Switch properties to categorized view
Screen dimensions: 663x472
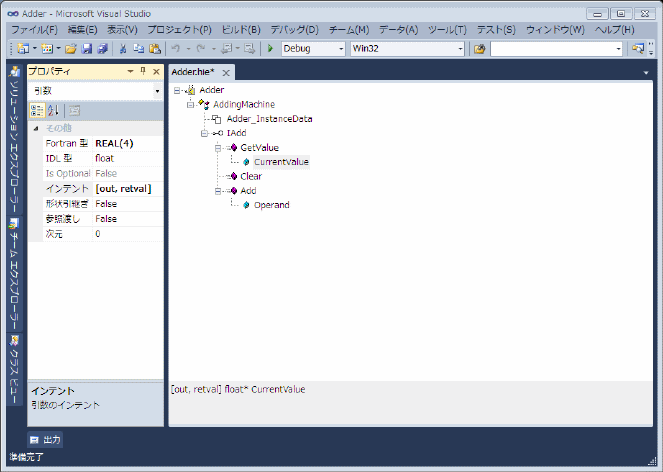point(37,110)
